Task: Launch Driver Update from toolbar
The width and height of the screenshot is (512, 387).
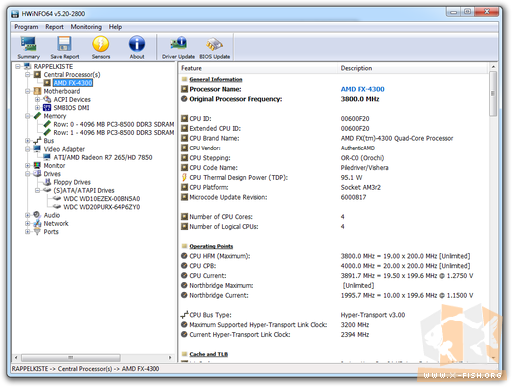Action: [x=178, y=48]
